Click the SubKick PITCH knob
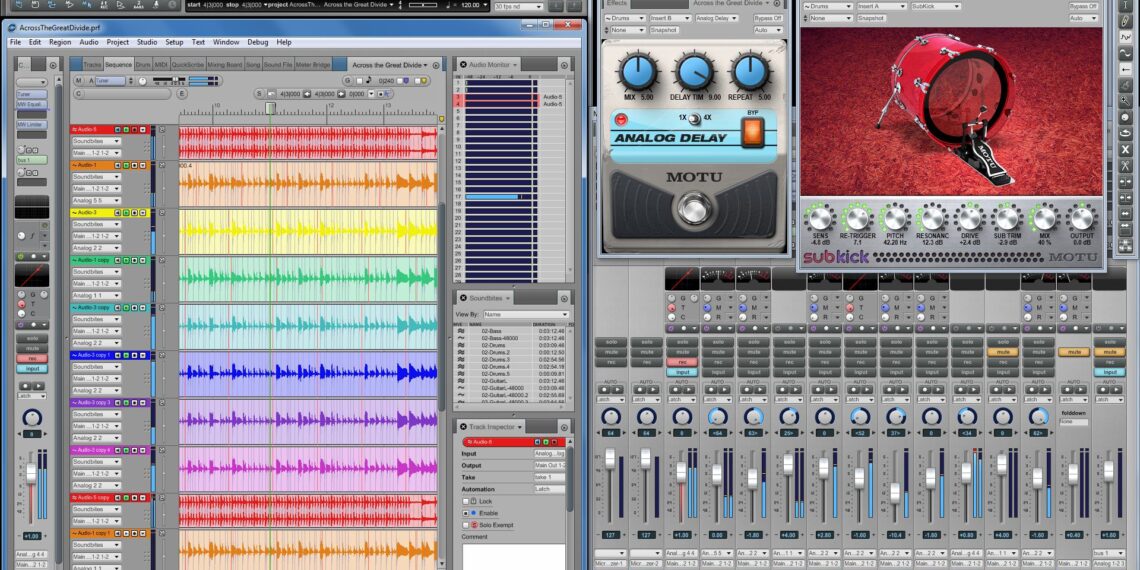Image resolution: width=1140 pixels, height=570 pixels. click(895, 217)
